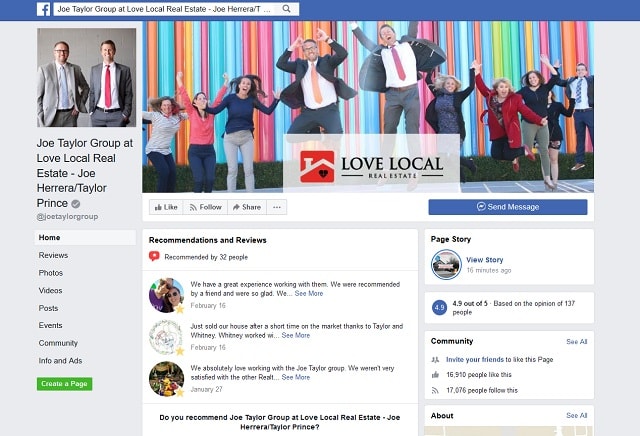Viewport: 640px width, 436px height.
Task: Click the Recommendations and Reviews heading
Action: [x=207, y=240]
